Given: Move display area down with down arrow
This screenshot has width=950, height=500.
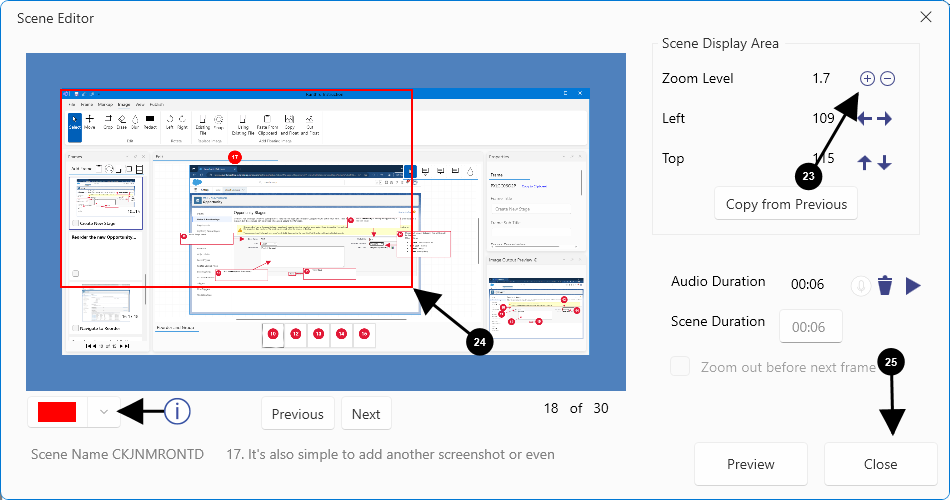Looking at the screenshot, I should pos(884,162).
